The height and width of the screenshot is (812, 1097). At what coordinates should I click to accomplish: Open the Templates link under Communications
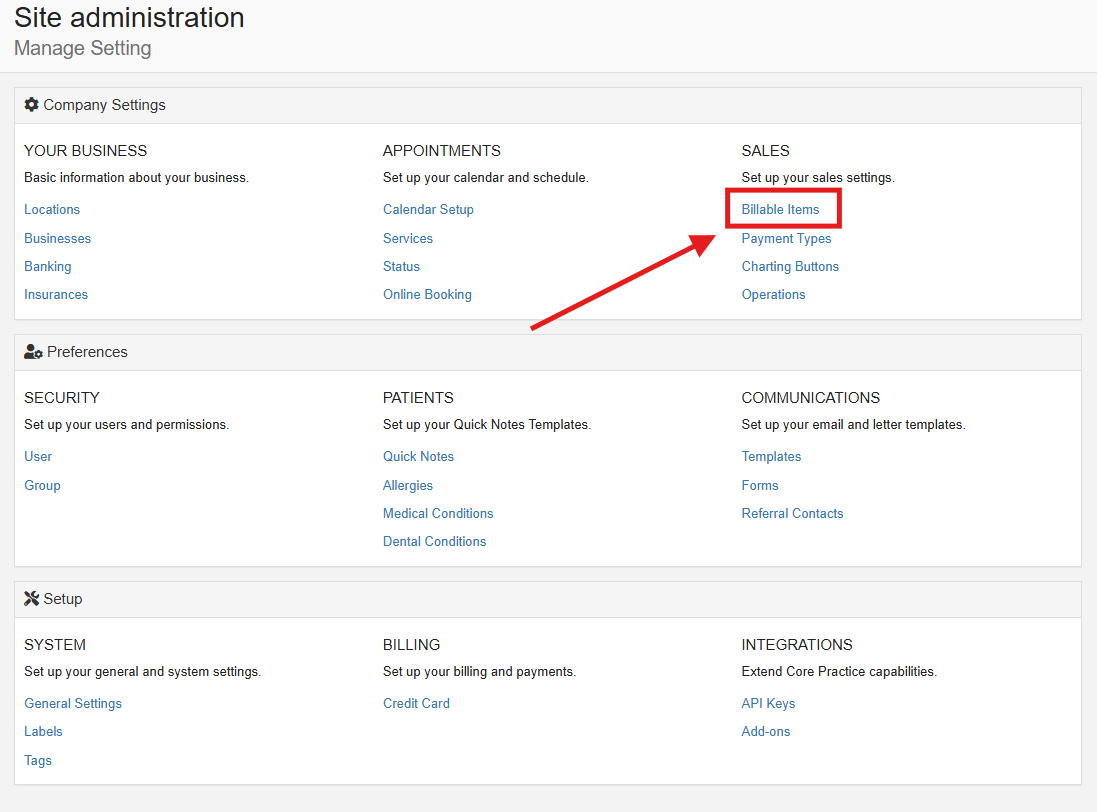point(771,457)
